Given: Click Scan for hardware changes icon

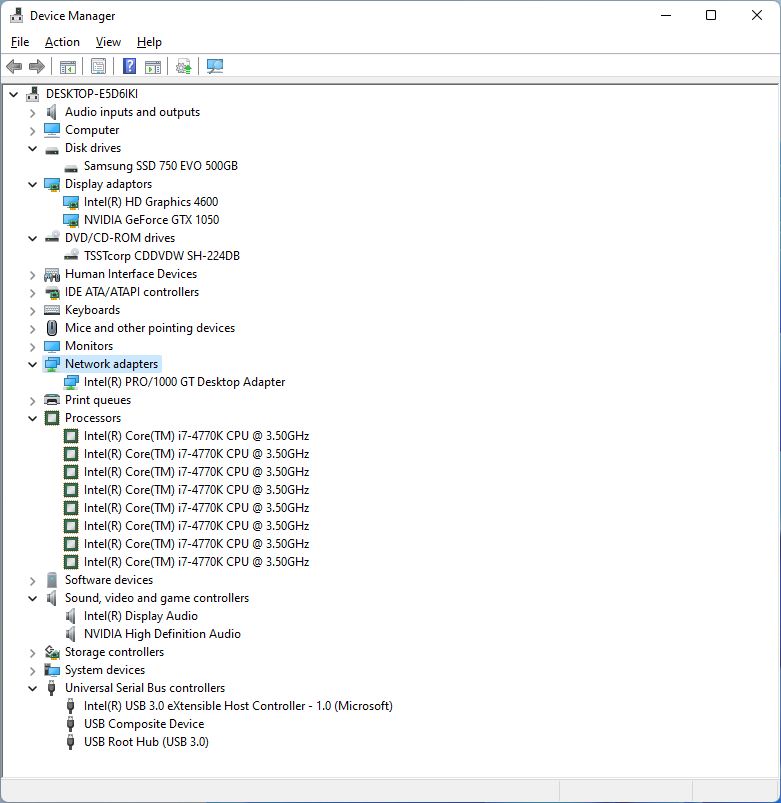Looking at the screenshot, I should point(215,67).
